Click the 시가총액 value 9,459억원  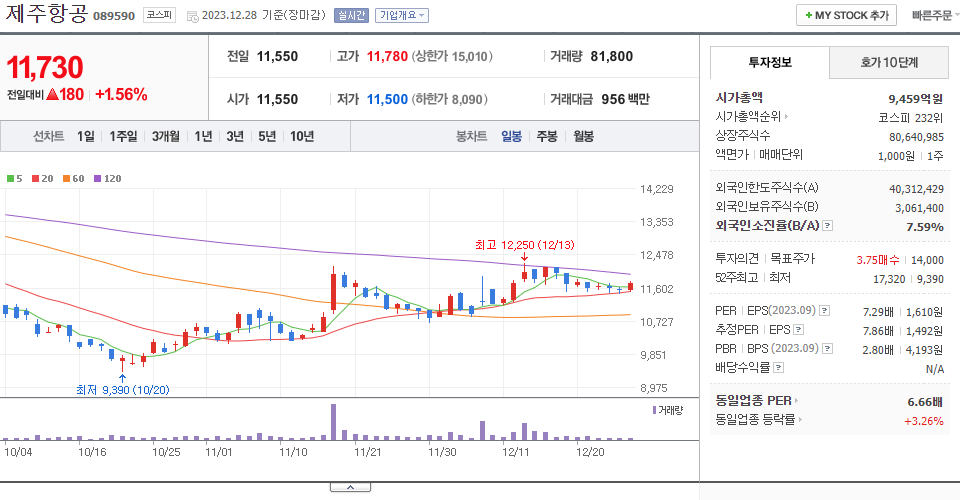click(x=915, y=99)
